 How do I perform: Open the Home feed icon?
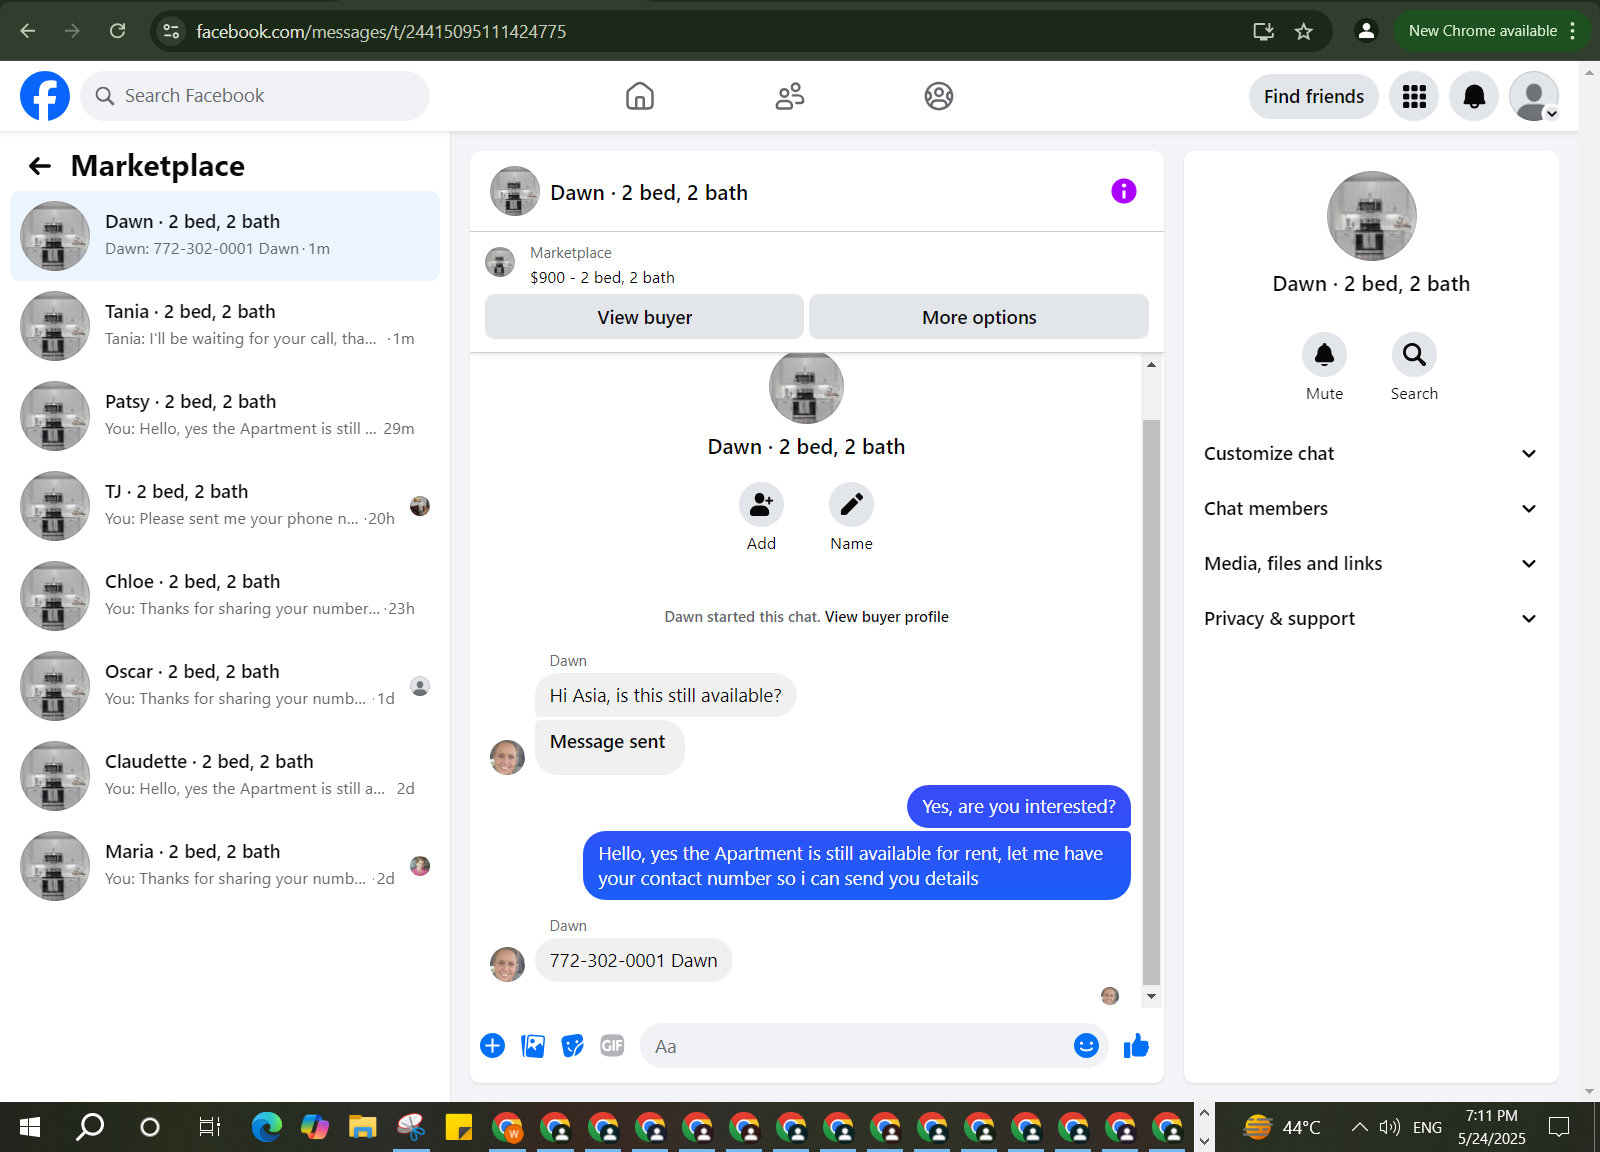tap(640, 96)
